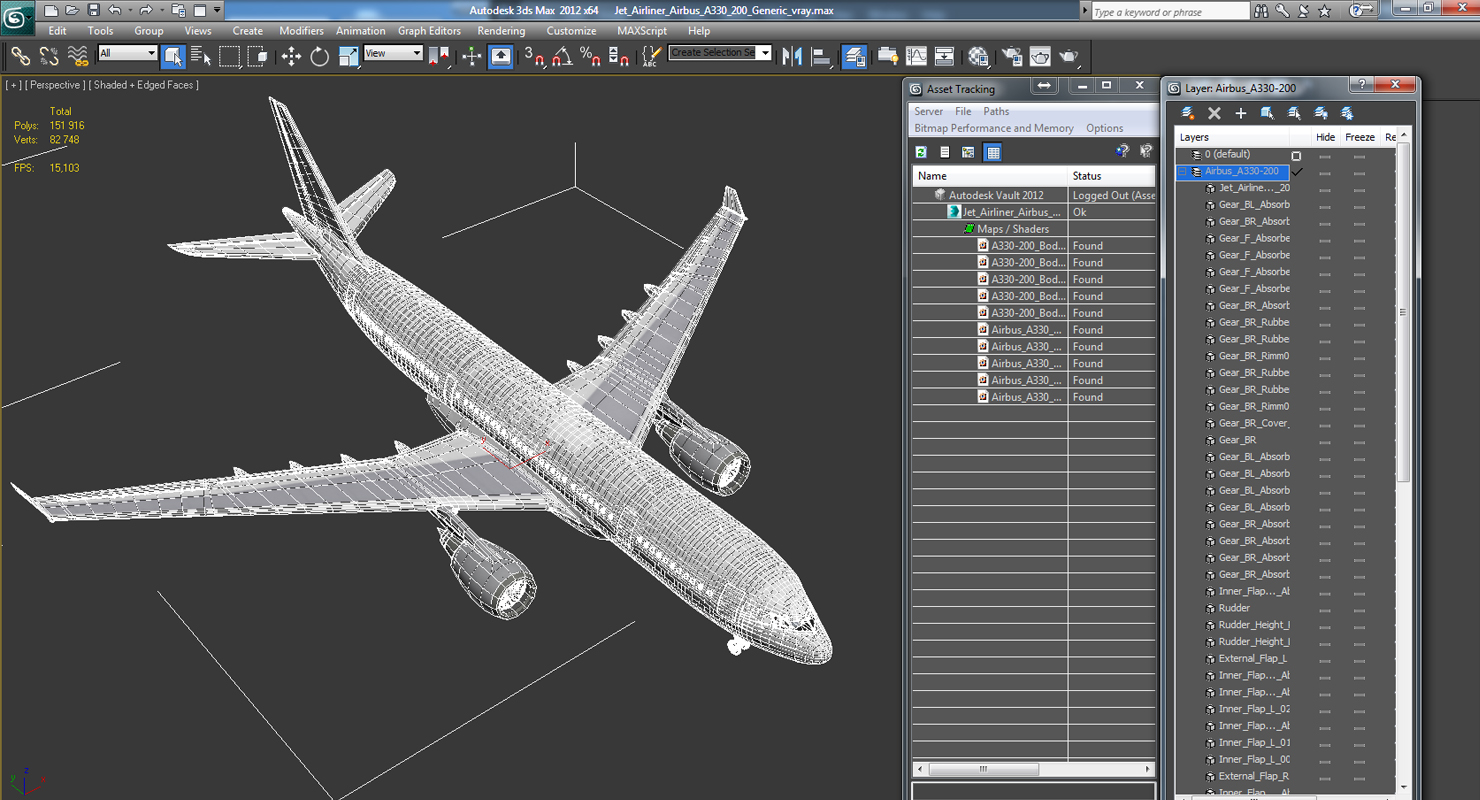This screenshot has width=1480, height=800.
Task: Select the Select and Rotate tool
Action: point(319,56)
